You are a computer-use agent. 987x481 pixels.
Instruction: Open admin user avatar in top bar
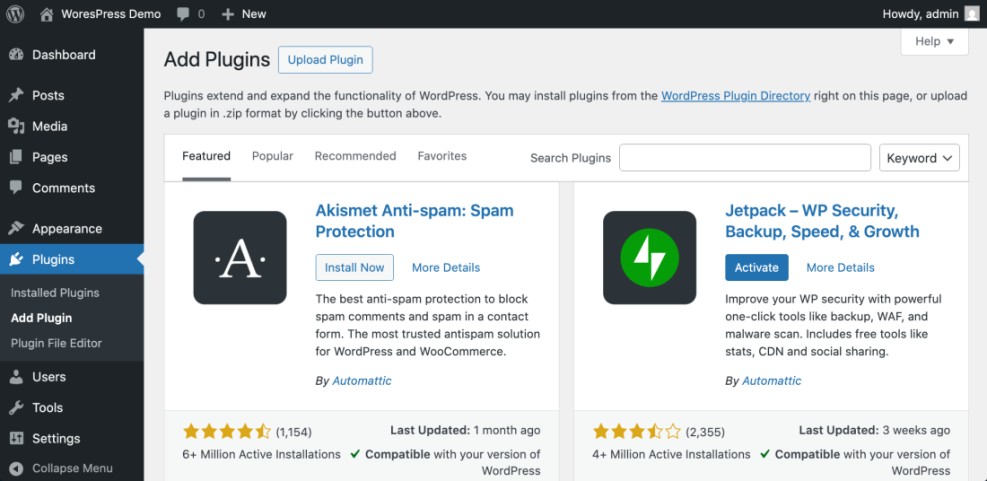pyautogui.click(x=973, y=14)
